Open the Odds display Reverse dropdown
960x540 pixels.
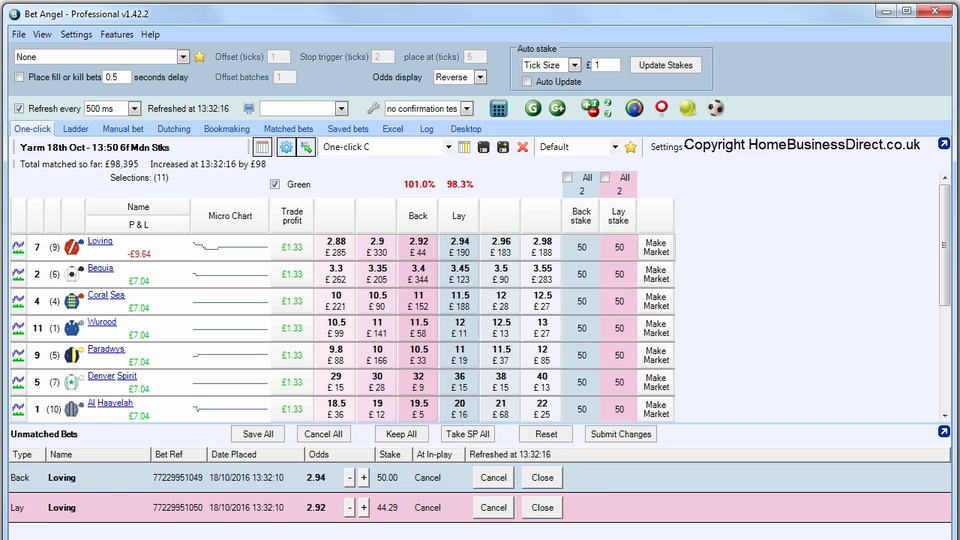click(481, 77)
